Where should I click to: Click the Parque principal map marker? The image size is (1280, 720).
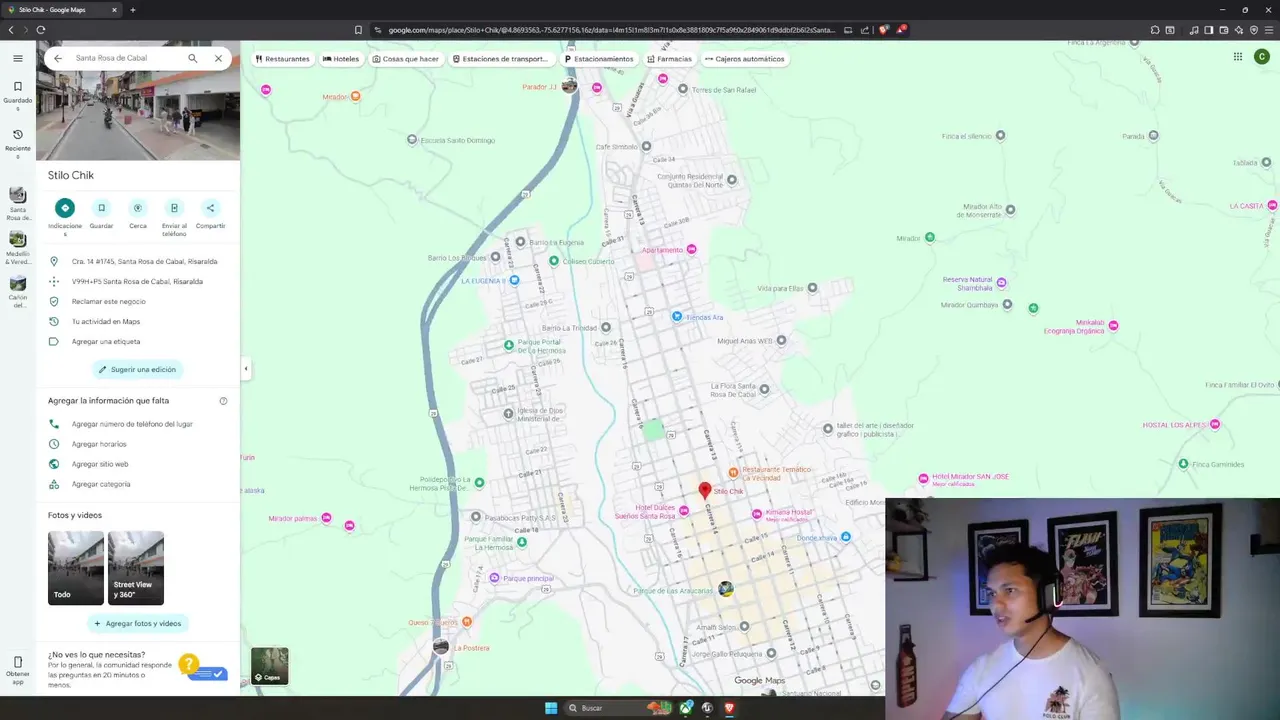(x=494, y=578)
